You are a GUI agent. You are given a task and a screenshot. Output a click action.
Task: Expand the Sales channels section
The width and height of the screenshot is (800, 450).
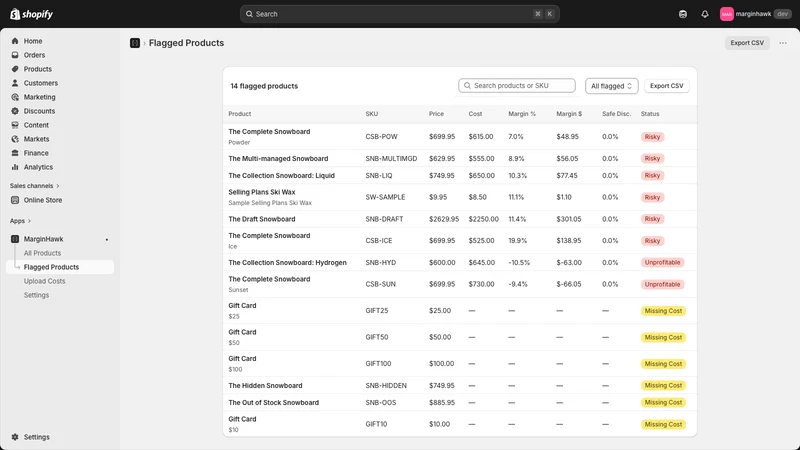34,186
